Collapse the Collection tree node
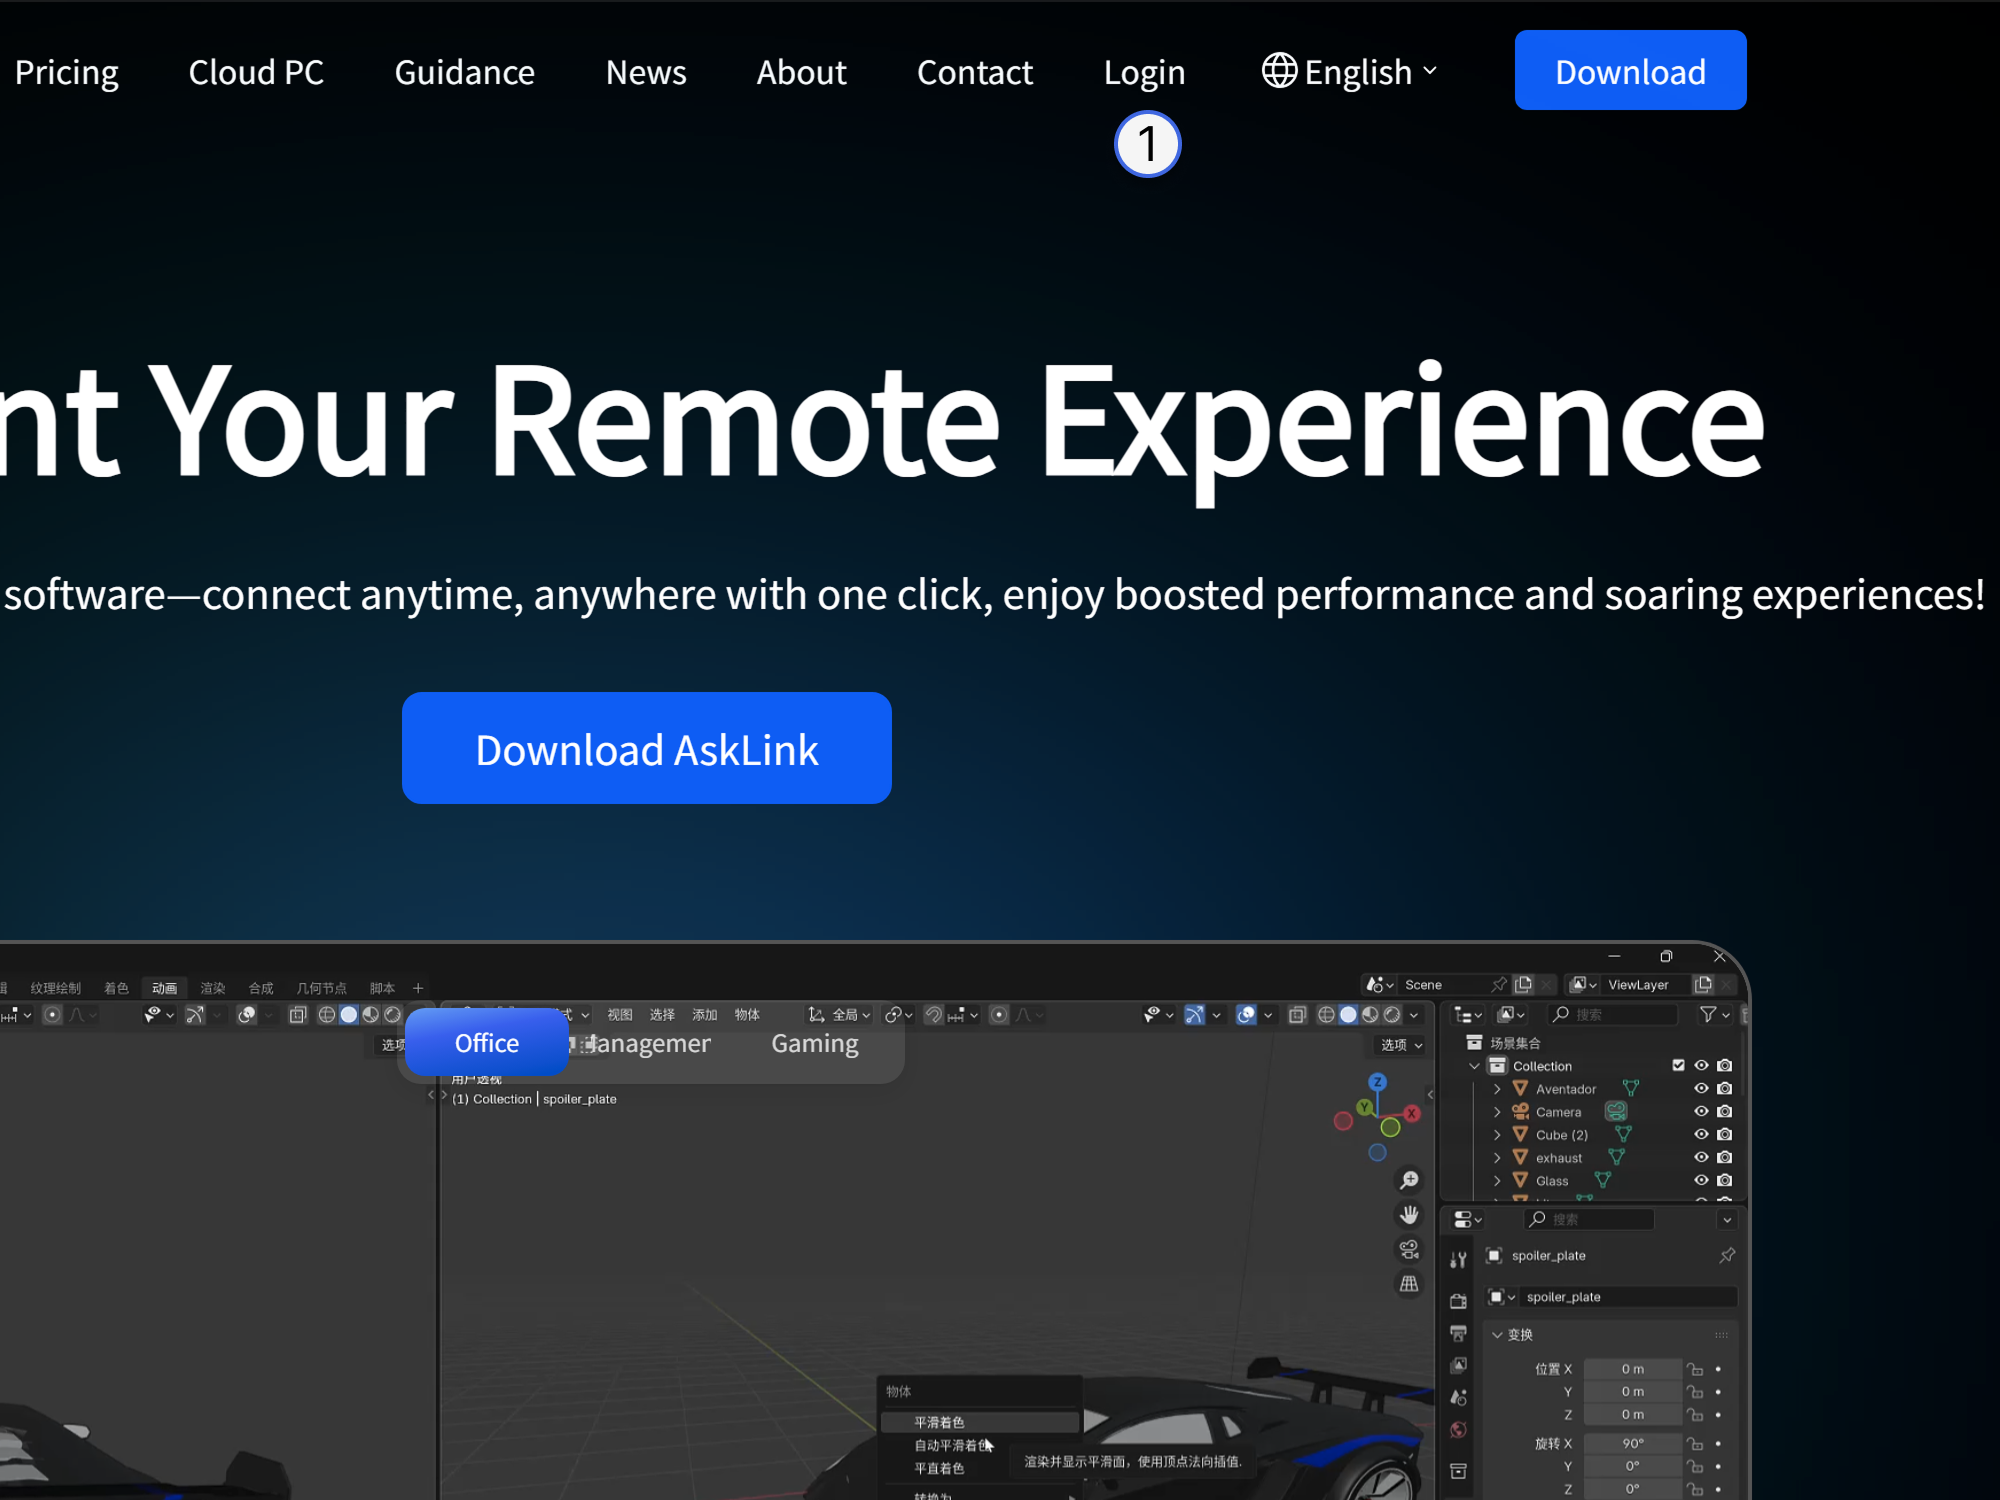 [1474, 1066]
